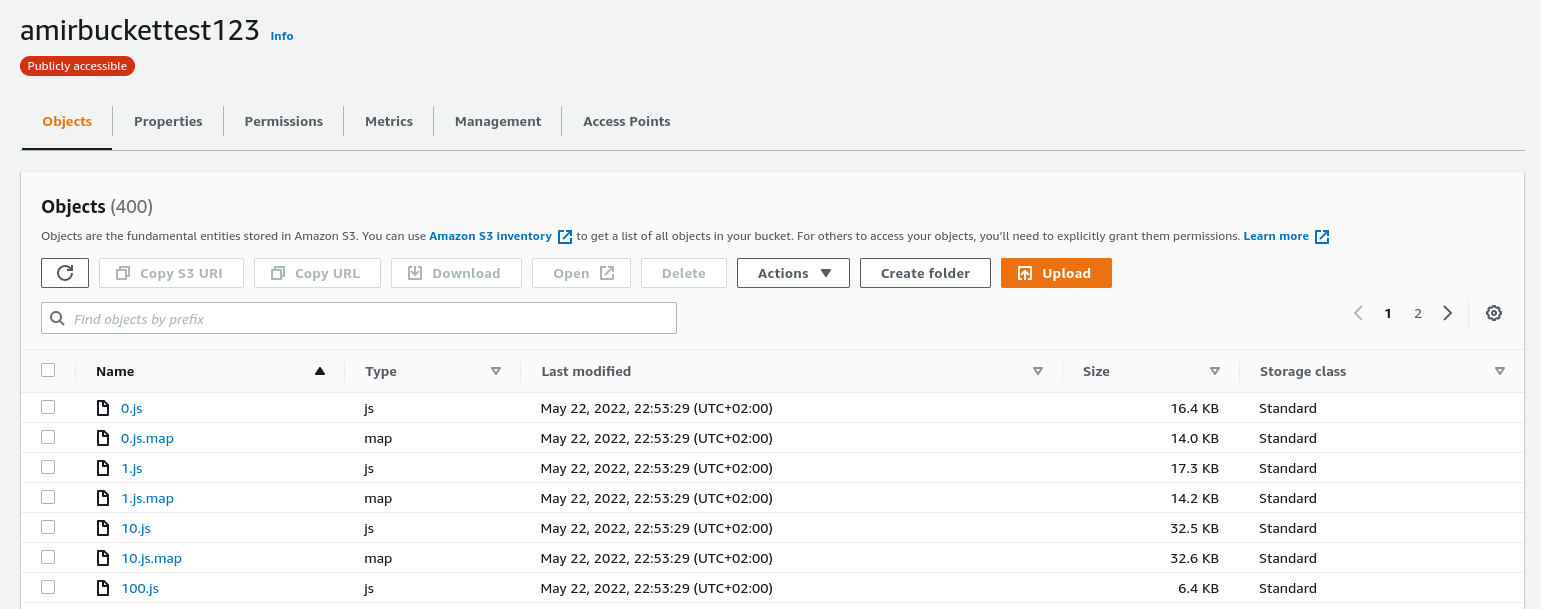This screenshot has height=609, width=1541.
Task: Click file icon beside 10.js.map
Action: (102, 558)
